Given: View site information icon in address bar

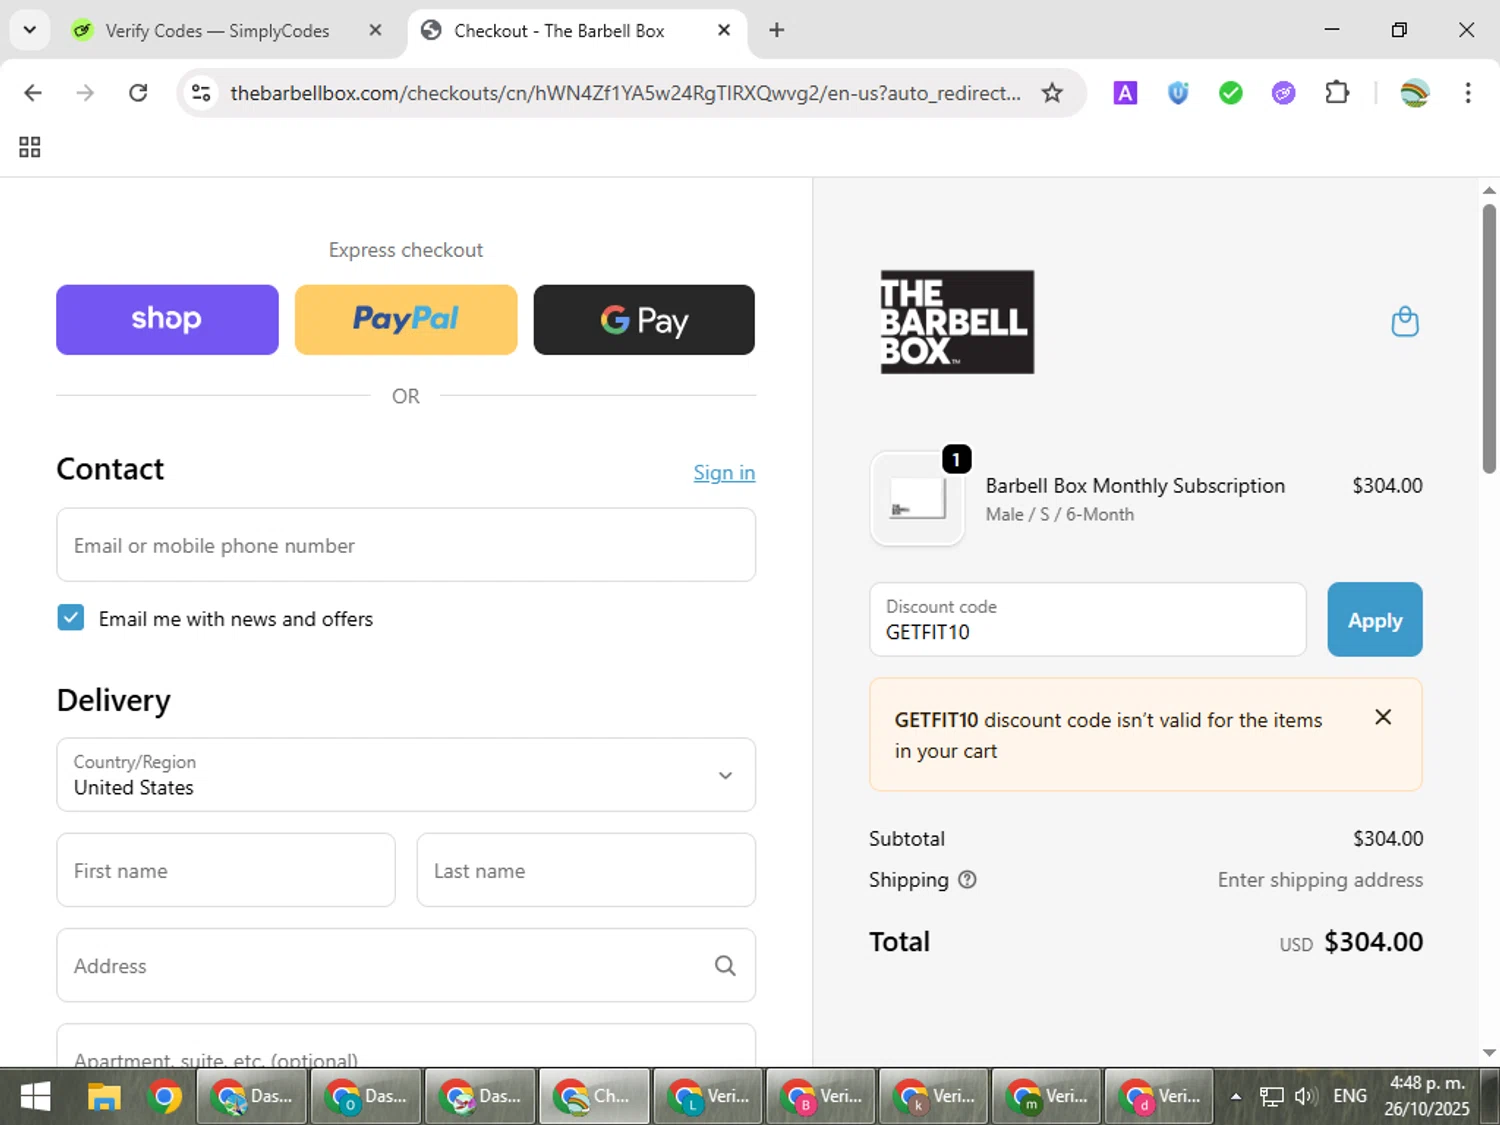Looking at the screenshot, I should point(201,93).
